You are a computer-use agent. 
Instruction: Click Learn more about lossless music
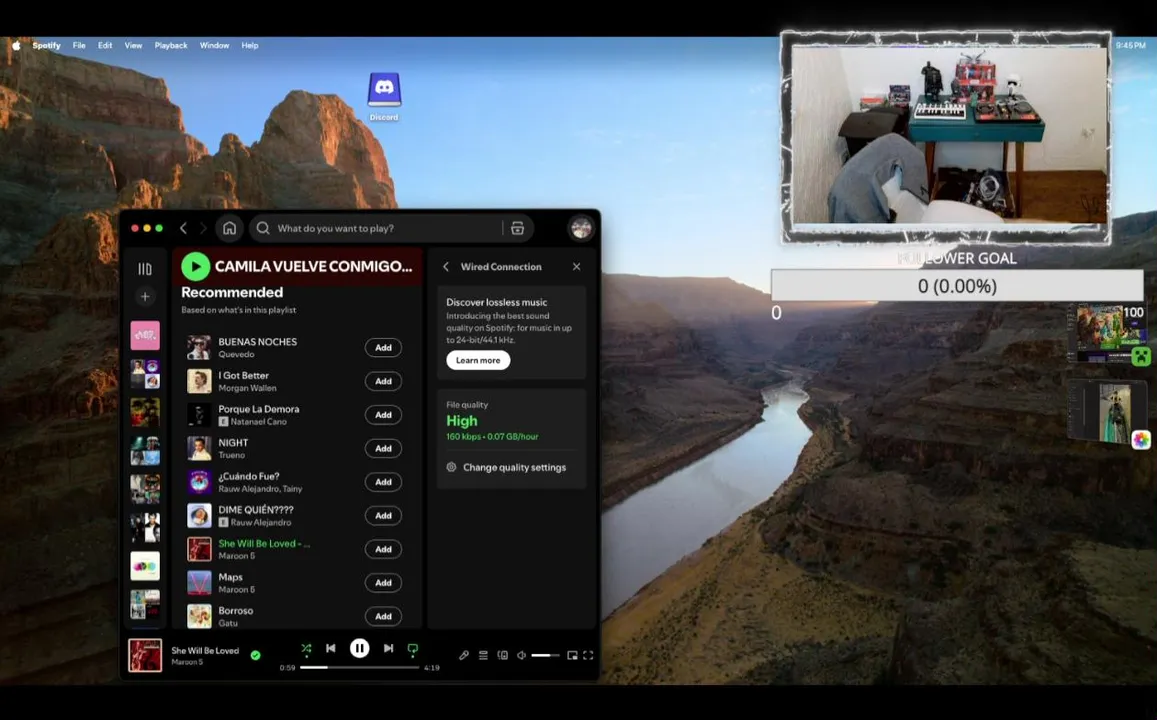(x=478, y=360)
